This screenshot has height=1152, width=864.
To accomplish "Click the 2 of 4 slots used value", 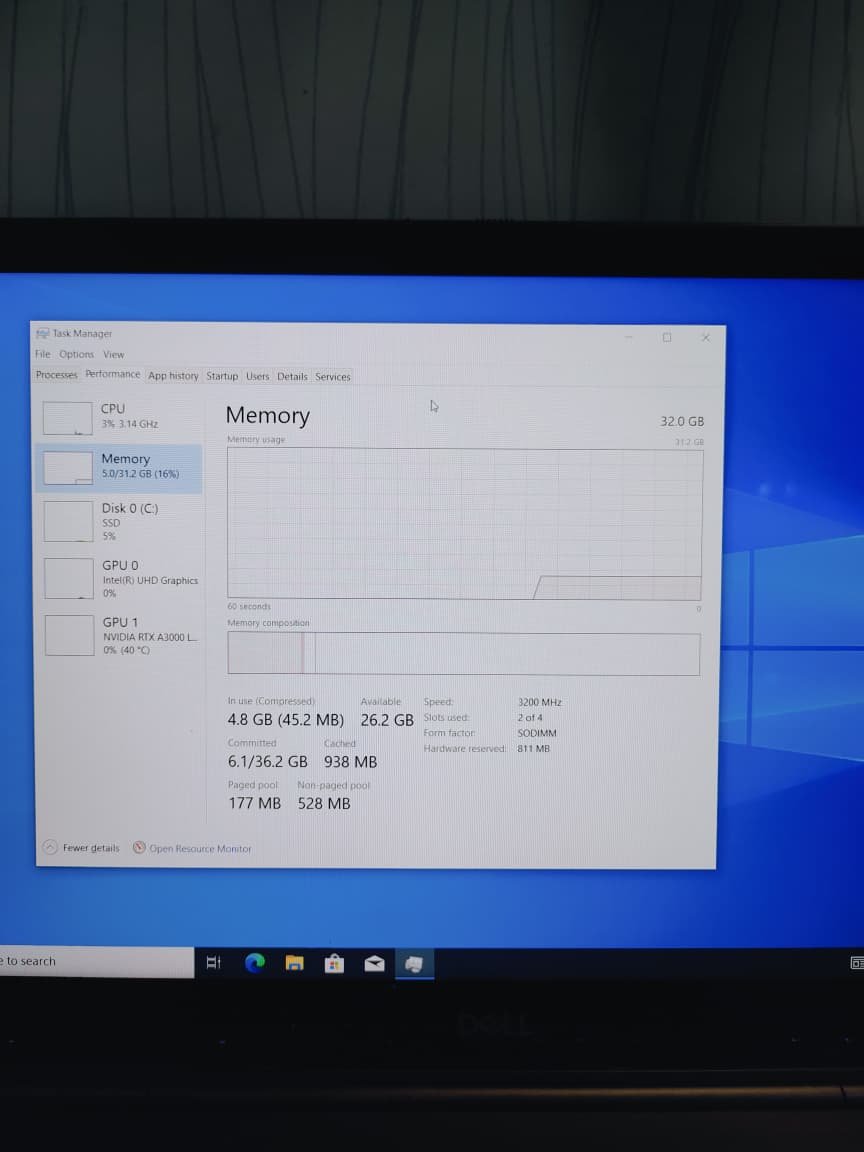I will tap(530, 718).
